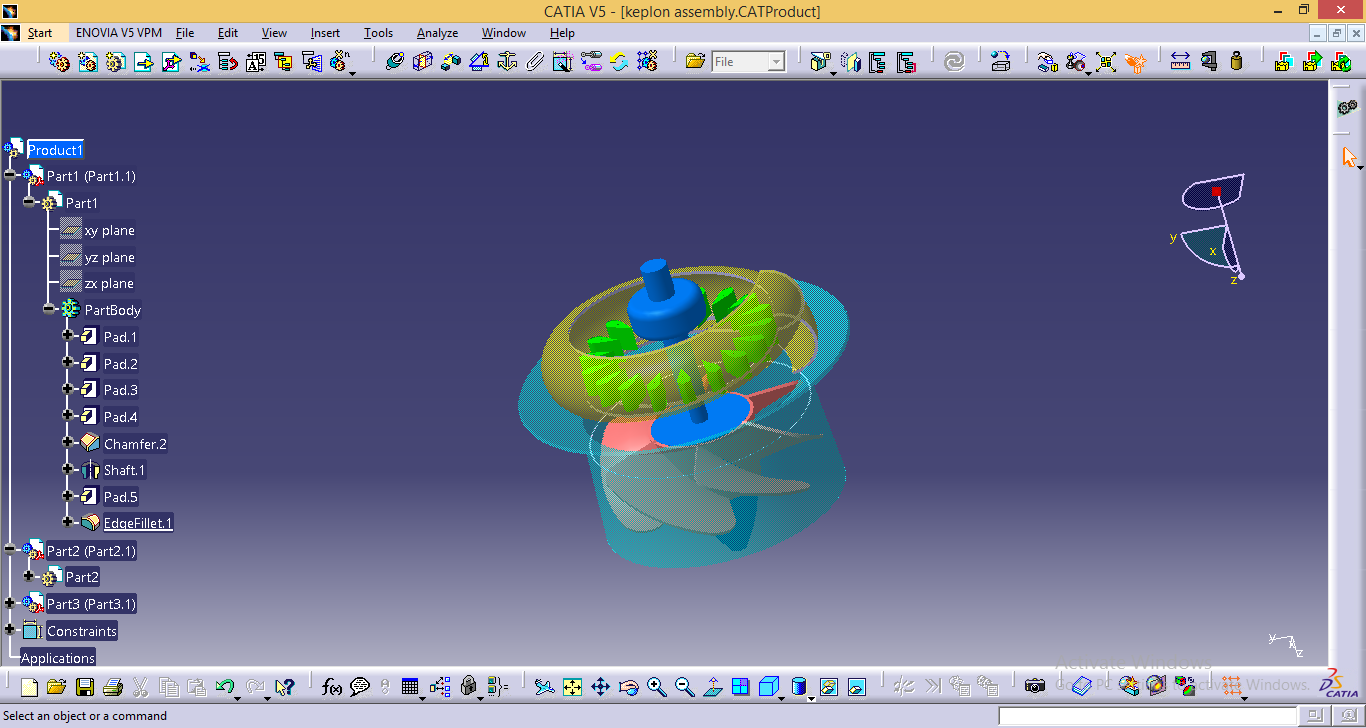Click the New Part icon

116,62
